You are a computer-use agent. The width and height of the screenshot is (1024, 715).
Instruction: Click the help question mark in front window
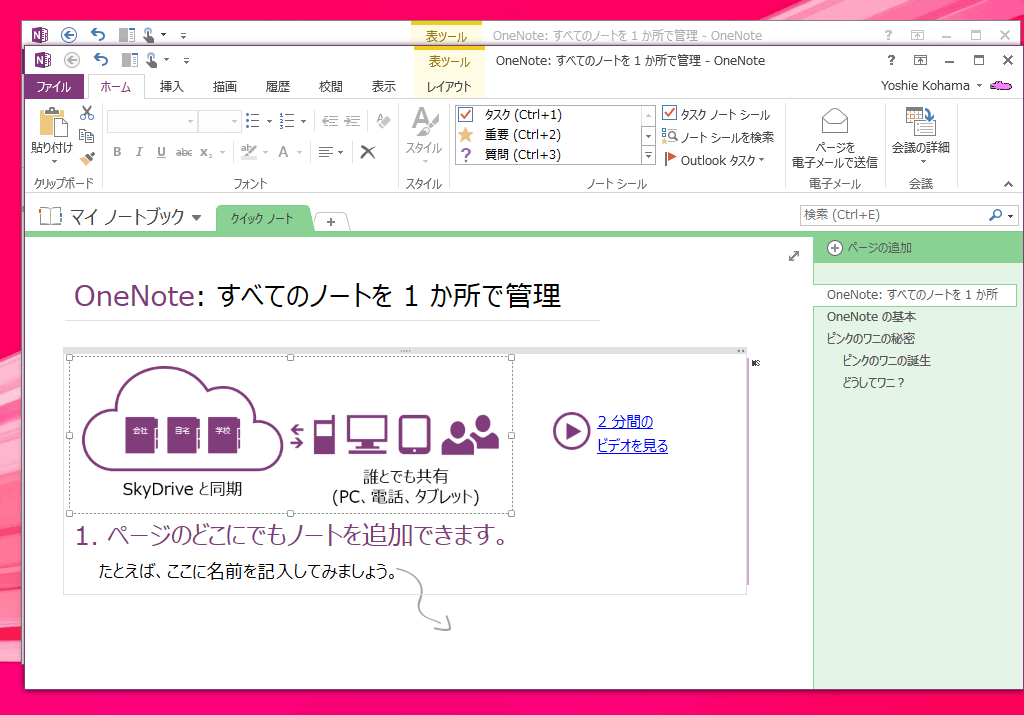coord(891,60)
